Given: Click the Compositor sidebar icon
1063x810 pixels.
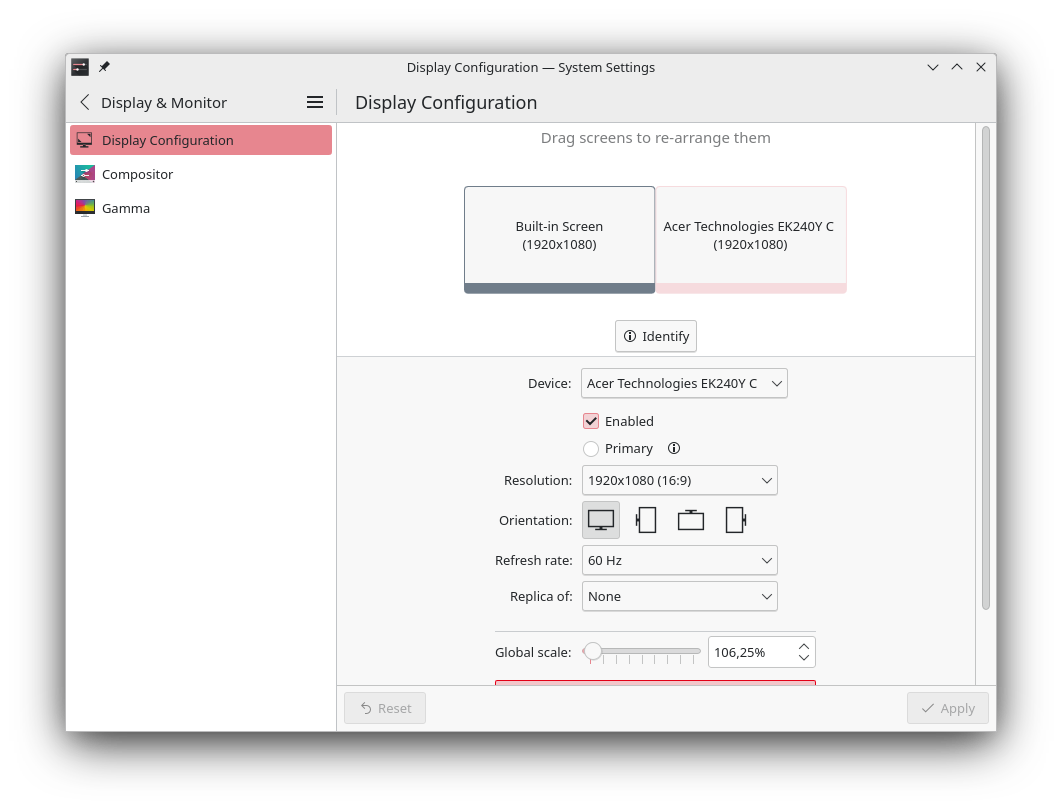Looking at the screenshot, I should [x=85, y=174].
